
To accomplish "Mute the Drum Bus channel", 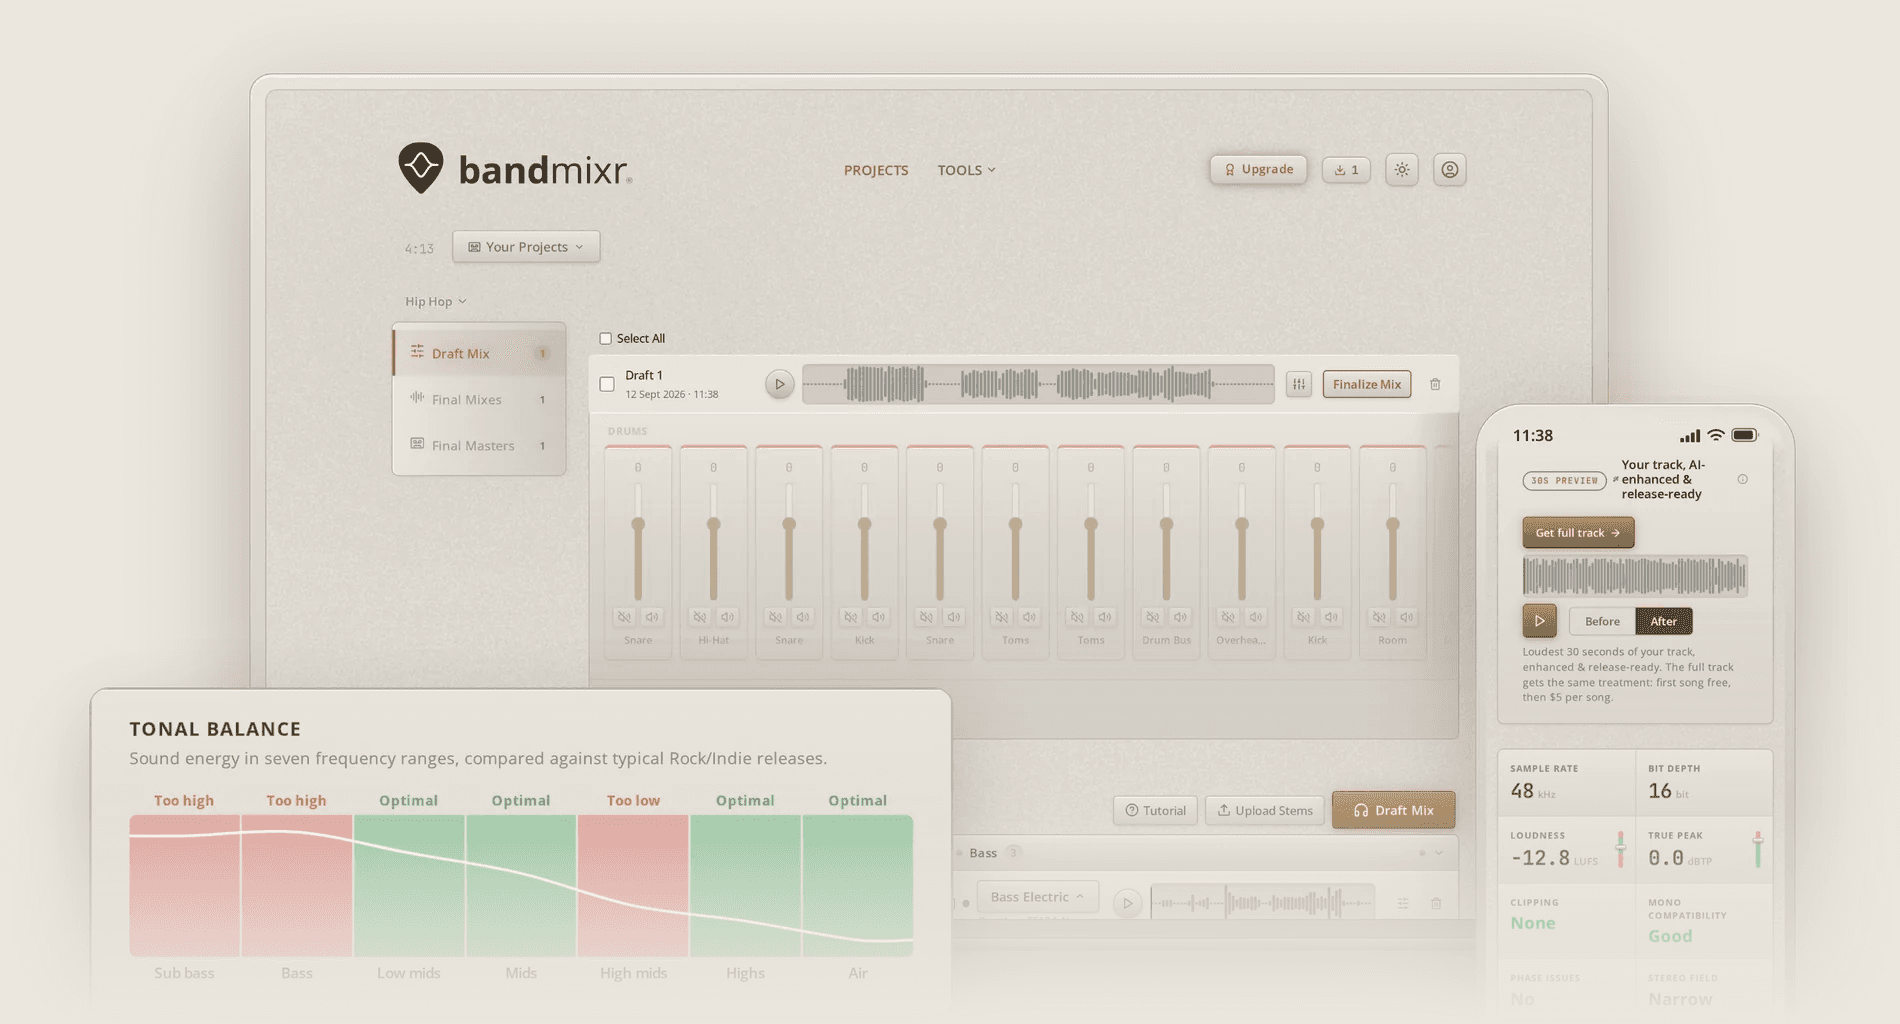I will pos(1153,617).
